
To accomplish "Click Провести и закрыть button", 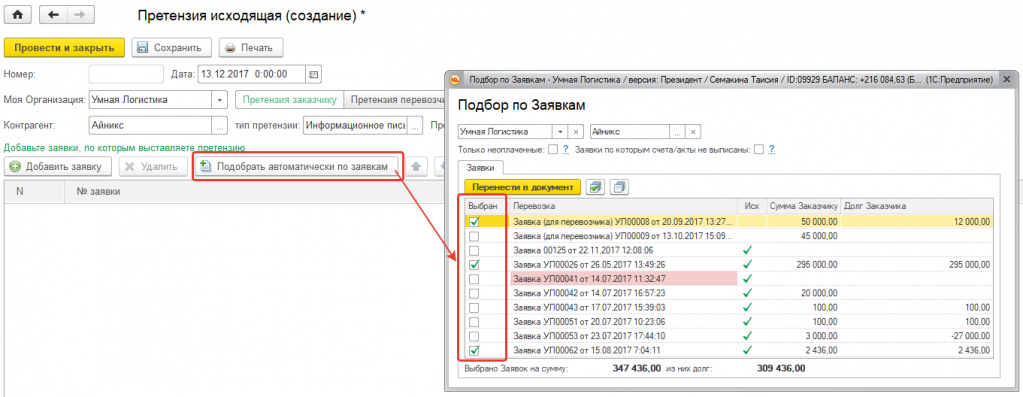I will click(65, 48).
